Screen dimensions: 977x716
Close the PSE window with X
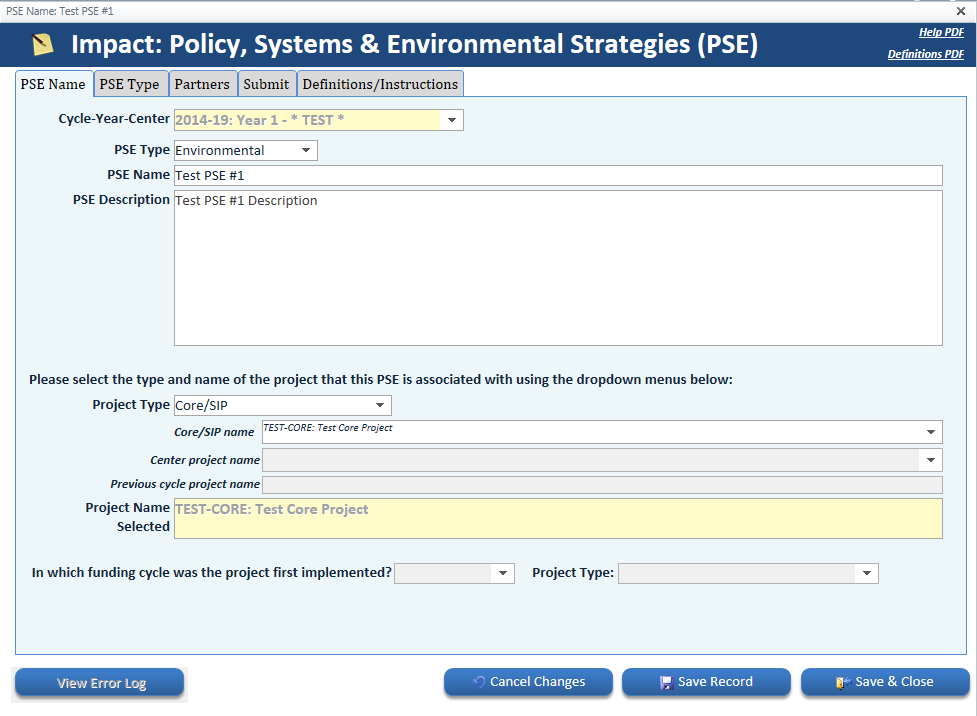pos(961,11)
